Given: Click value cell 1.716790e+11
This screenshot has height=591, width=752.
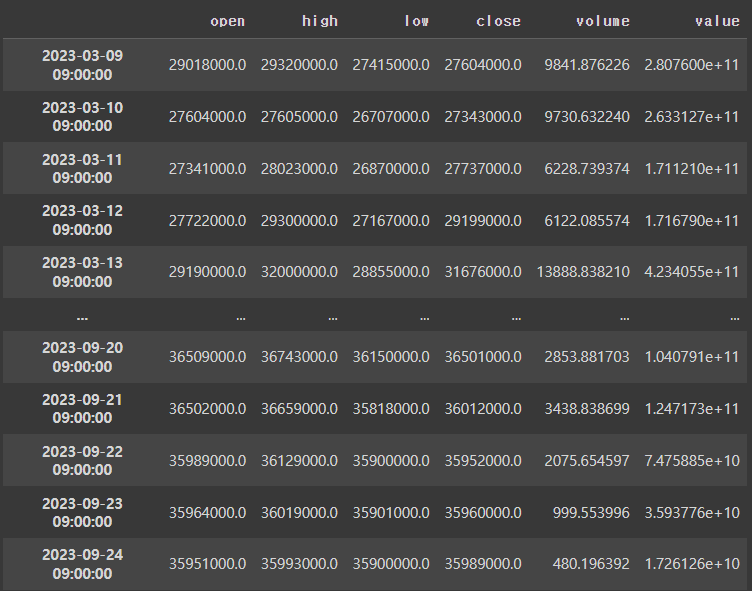Looking at the screenshot, I should coord(692,221).
